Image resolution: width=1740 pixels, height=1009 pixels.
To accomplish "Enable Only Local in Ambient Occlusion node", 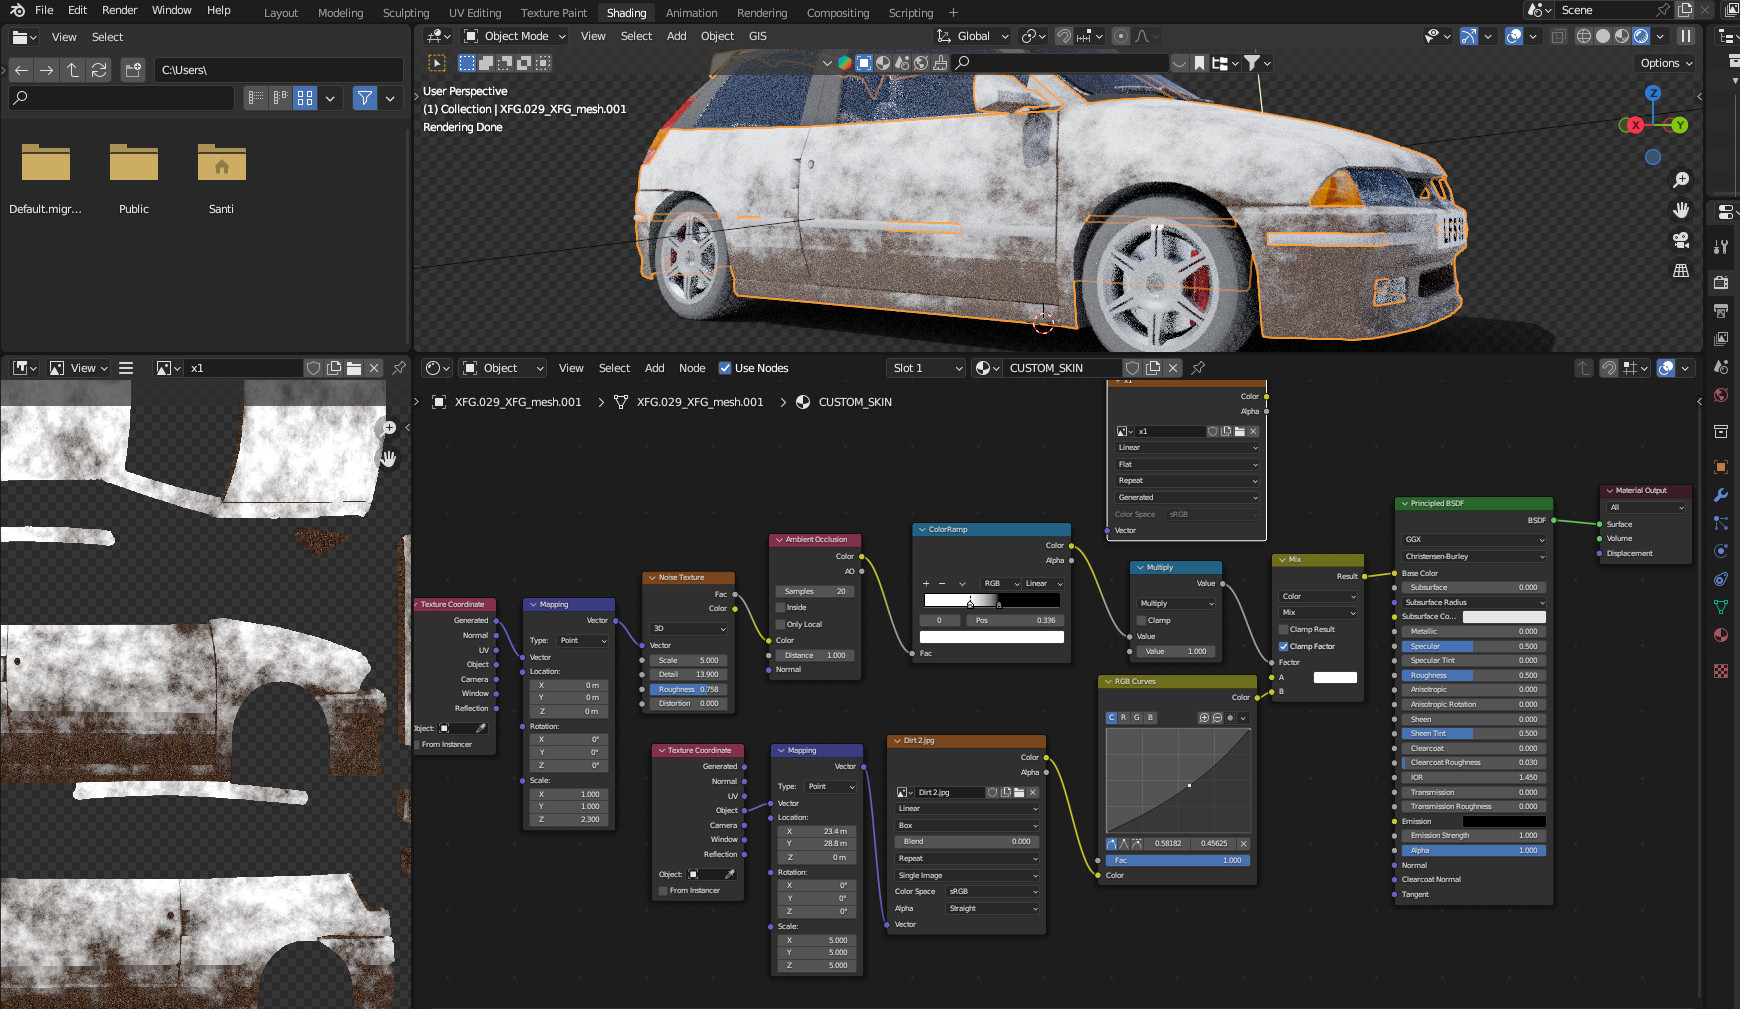I will tap(781, 625).
